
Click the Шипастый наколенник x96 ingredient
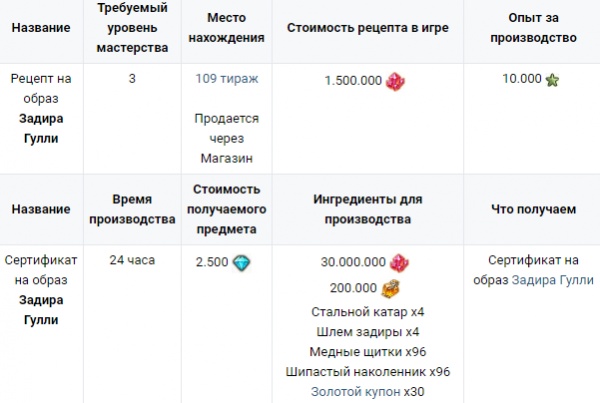click(368, 372)
